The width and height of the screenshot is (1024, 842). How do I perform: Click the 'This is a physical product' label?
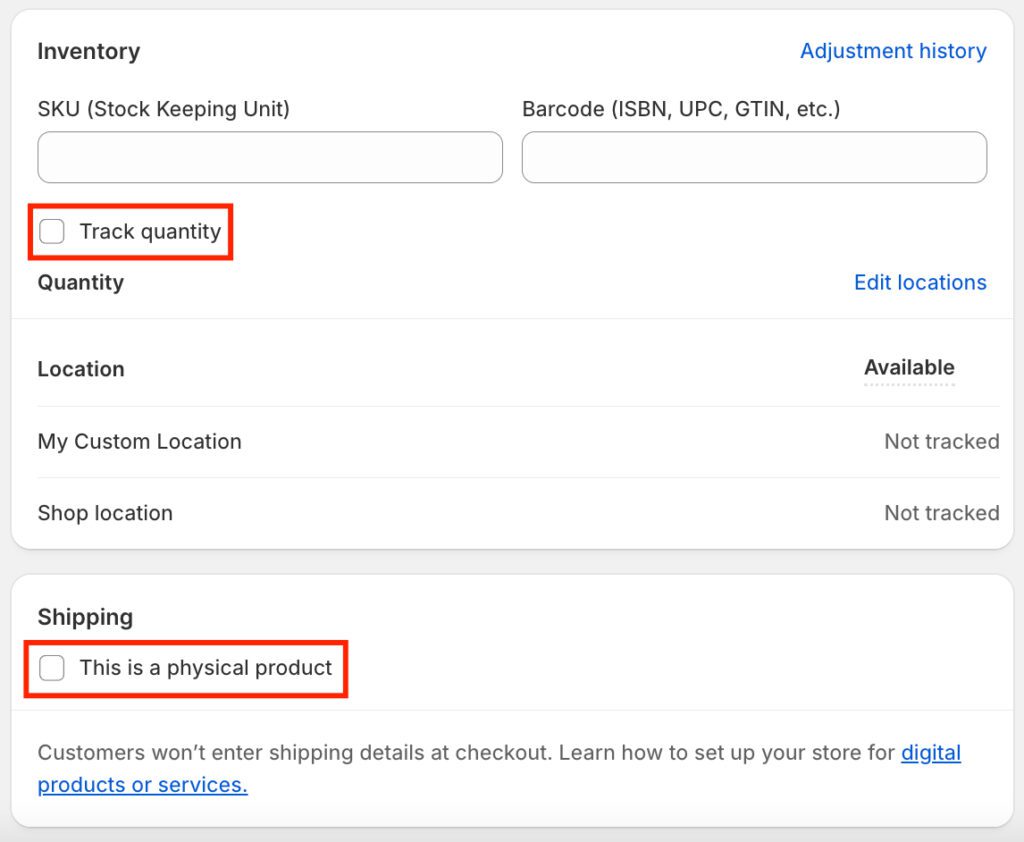point(206,668)
